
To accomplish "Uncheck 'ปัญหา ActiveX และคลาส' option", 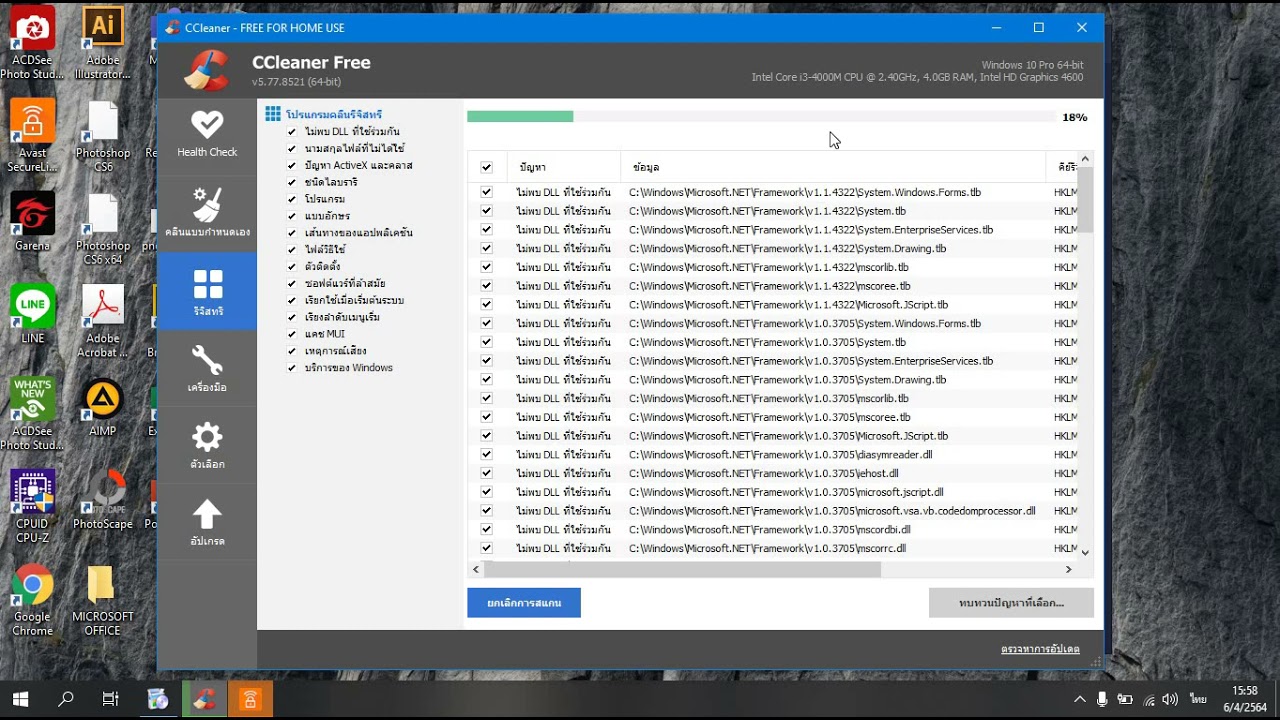I will [x=291, y=165].
